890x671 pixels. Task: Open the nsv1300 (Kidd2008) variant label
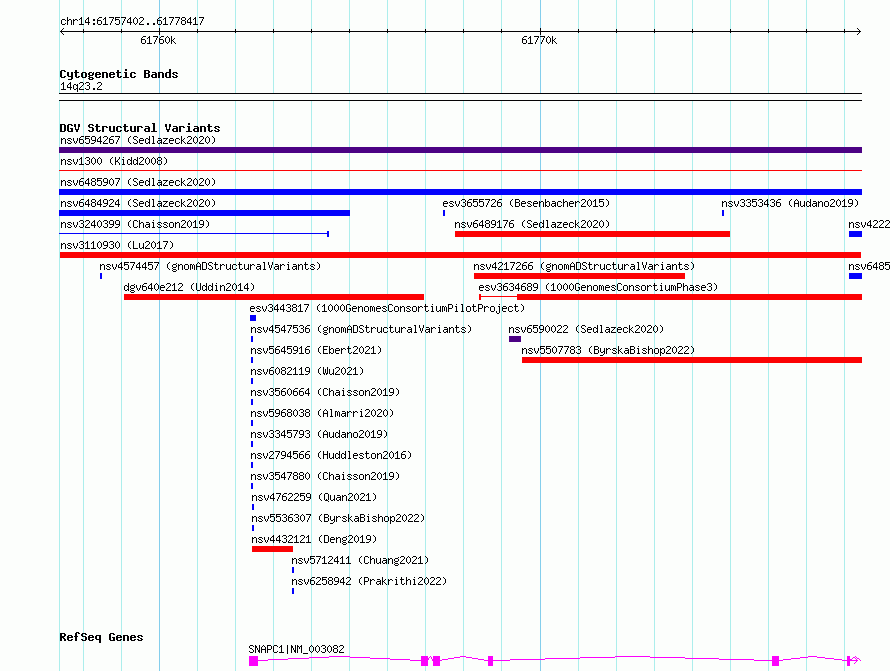point(114,161)
